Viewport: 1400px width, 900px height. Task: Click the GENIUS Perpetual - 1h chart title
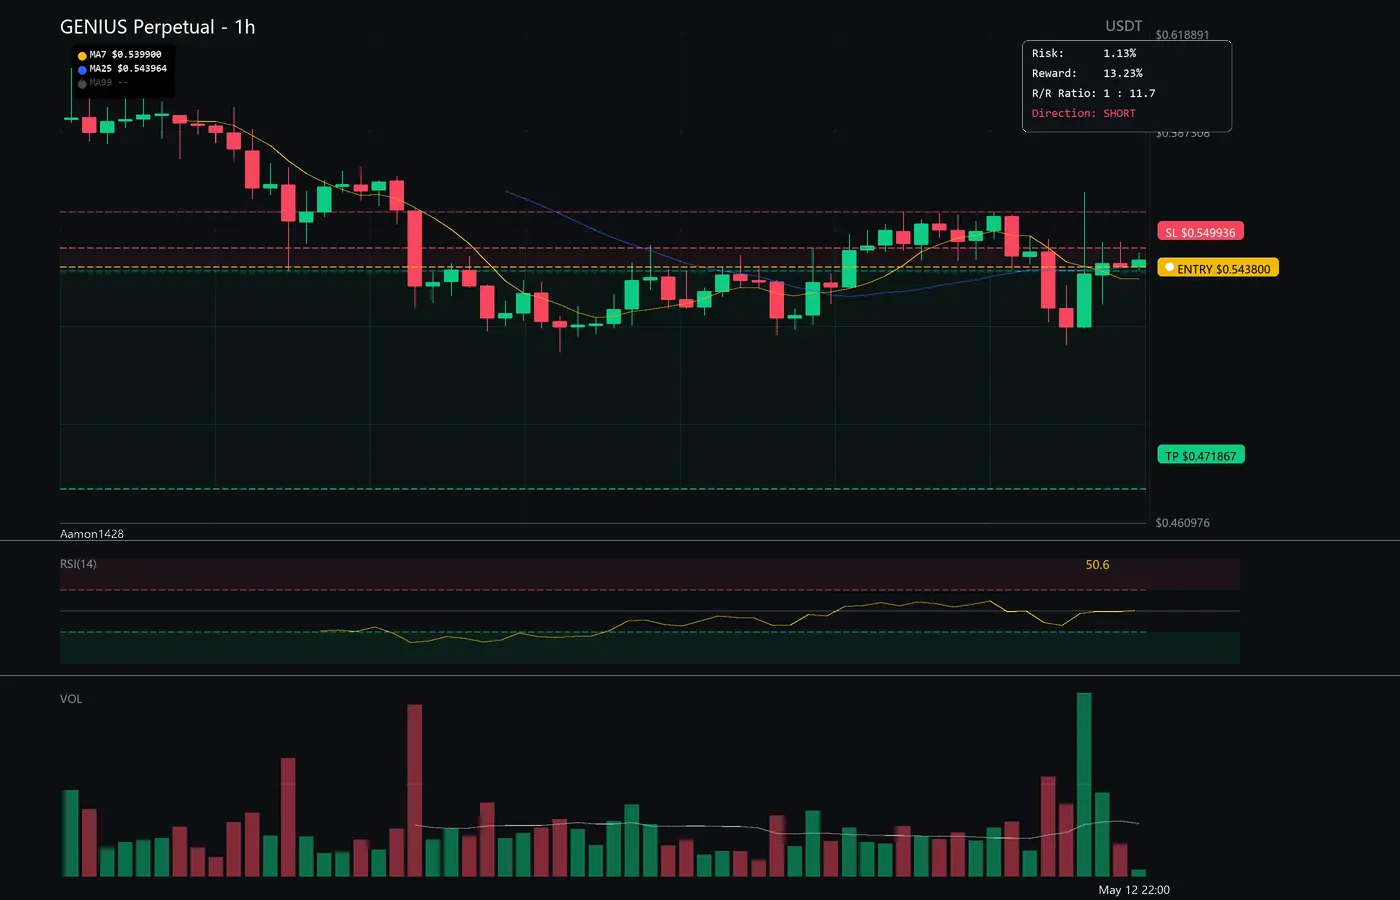coord(158,27)
